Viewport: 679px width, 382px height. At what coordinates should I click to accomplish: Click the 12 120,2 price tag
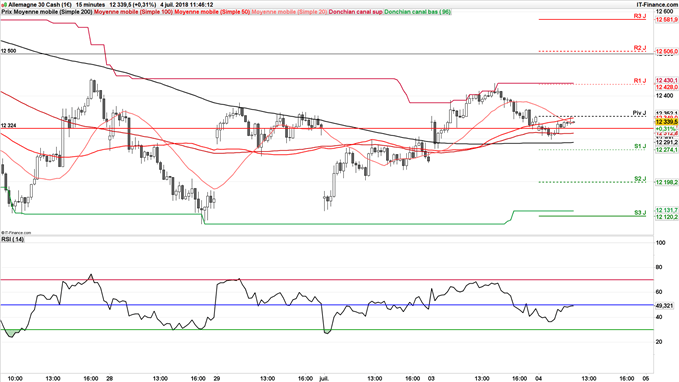tap(666, 217)
